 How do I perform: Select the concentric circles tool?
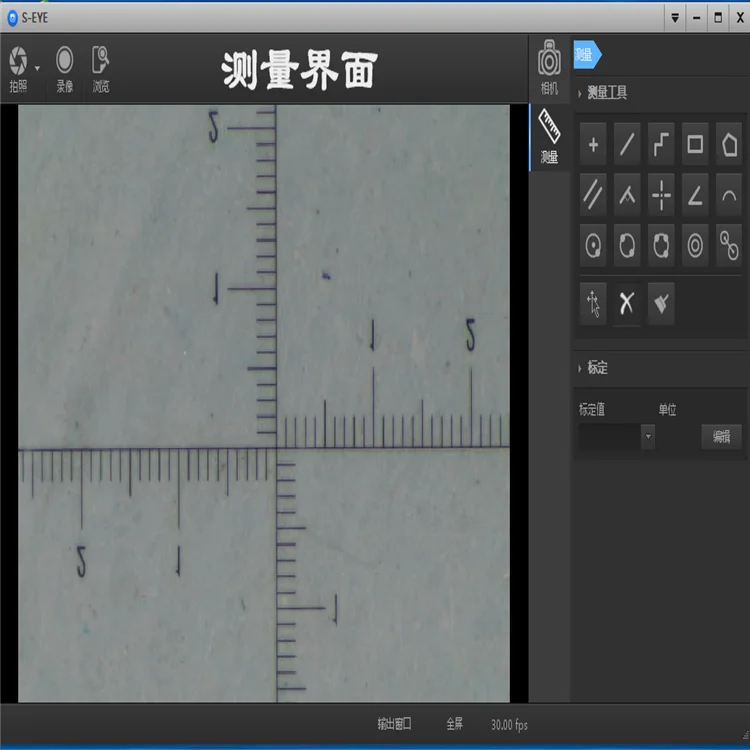(x=695, y=244)
